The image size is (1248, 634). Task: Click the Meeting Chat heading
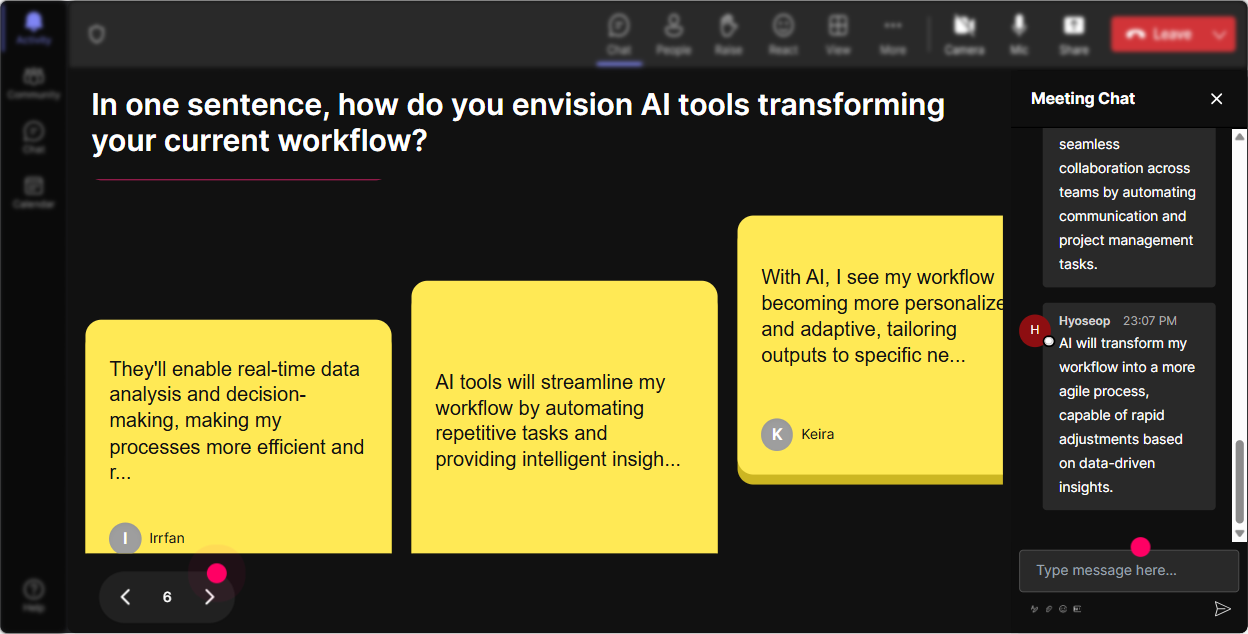pyautogui.click(x=1083, y=98)
